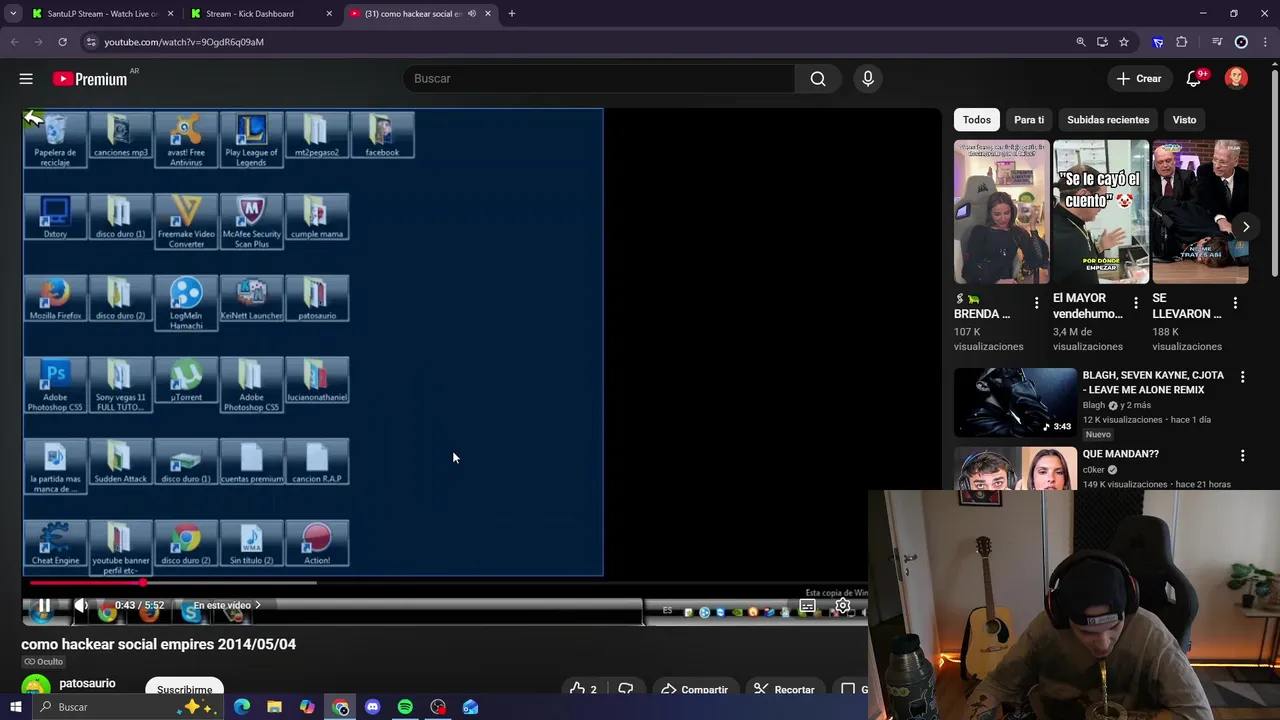Viewport: 1280px width, 720px height.
Task: Expand 'En este video' chapters
Action: [x=227, y=605]
